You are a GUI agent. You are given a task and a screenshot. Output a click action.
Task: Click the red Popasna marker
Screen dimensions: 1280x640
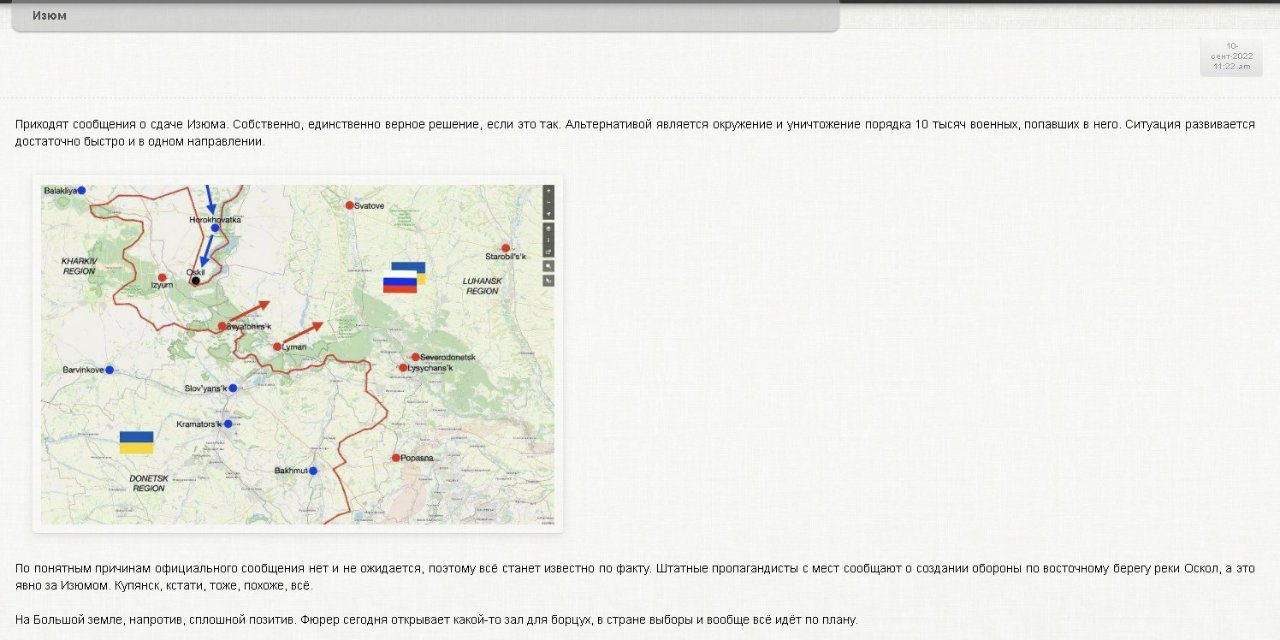pyautogui.click(x=396, y=458)
